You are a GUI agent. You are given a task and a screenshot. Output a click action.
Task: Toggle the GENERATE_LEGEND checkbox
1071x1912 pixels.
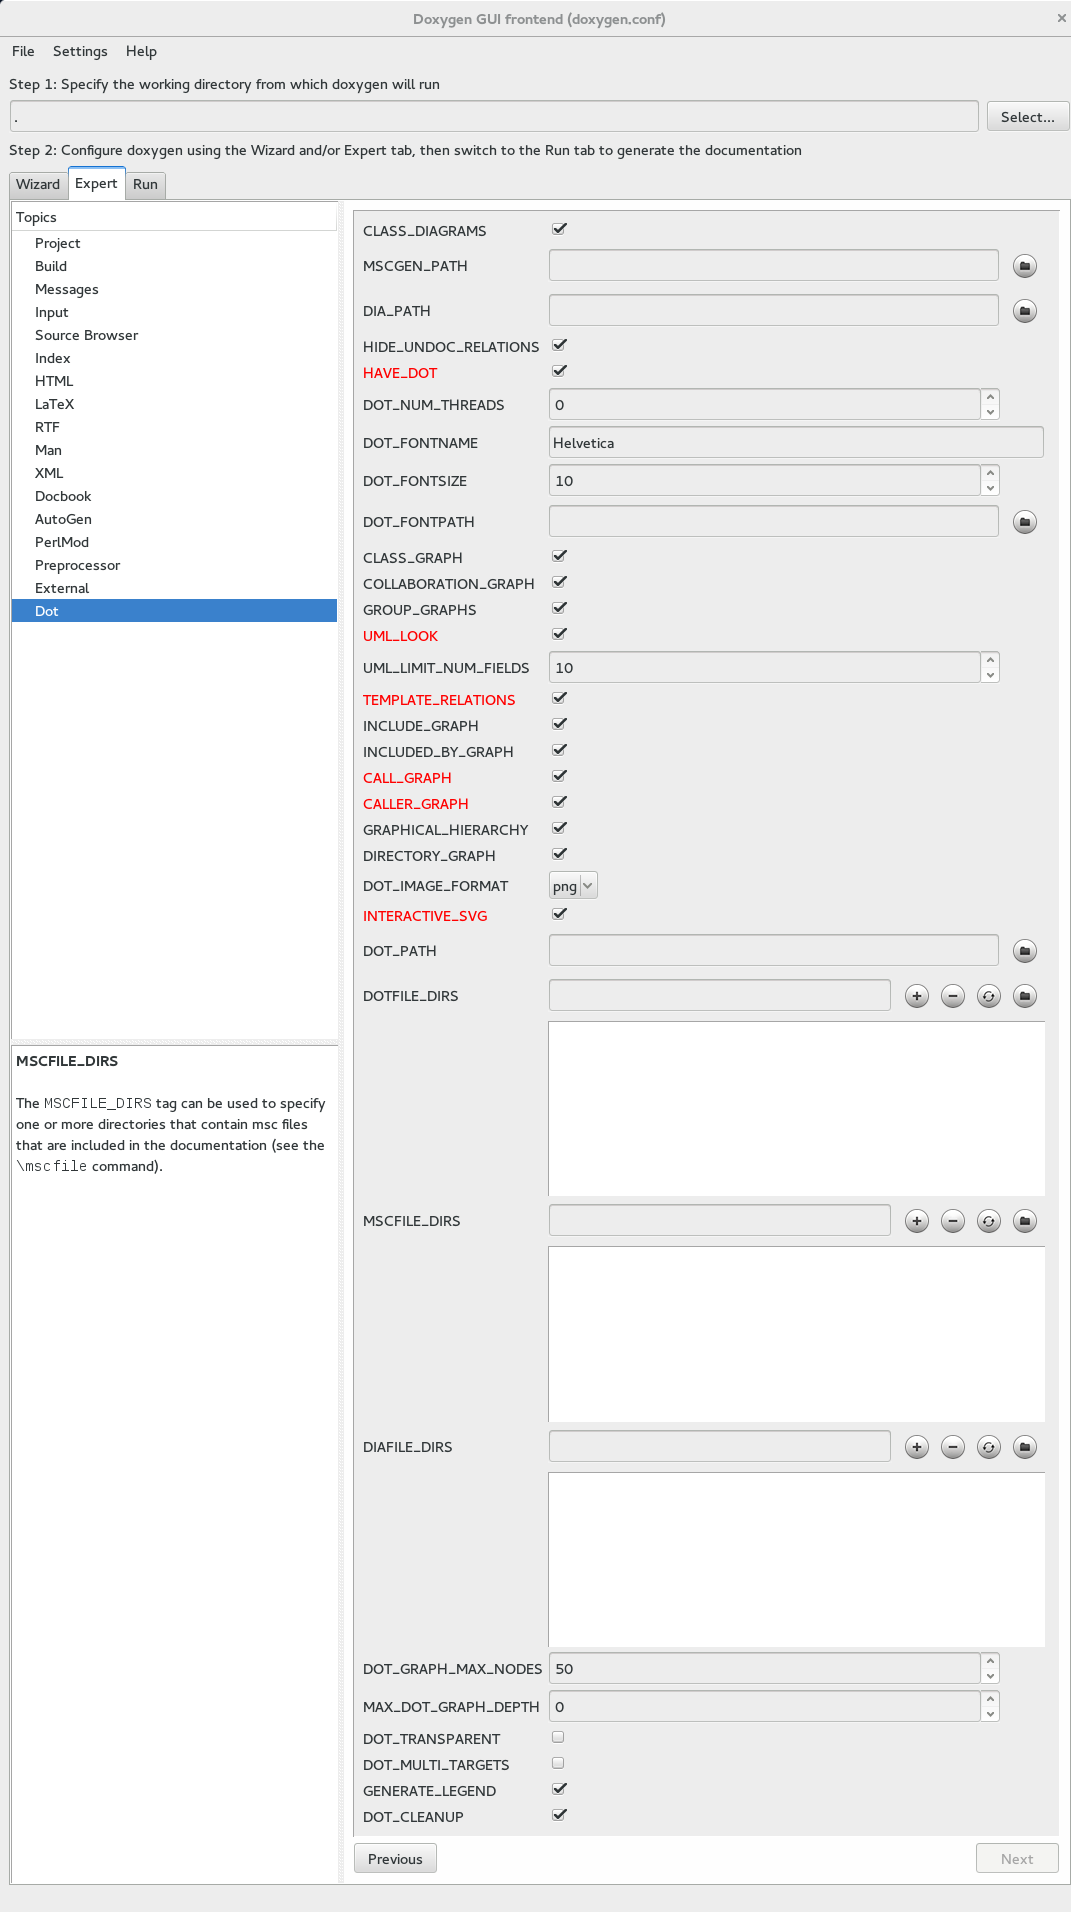559,1789
